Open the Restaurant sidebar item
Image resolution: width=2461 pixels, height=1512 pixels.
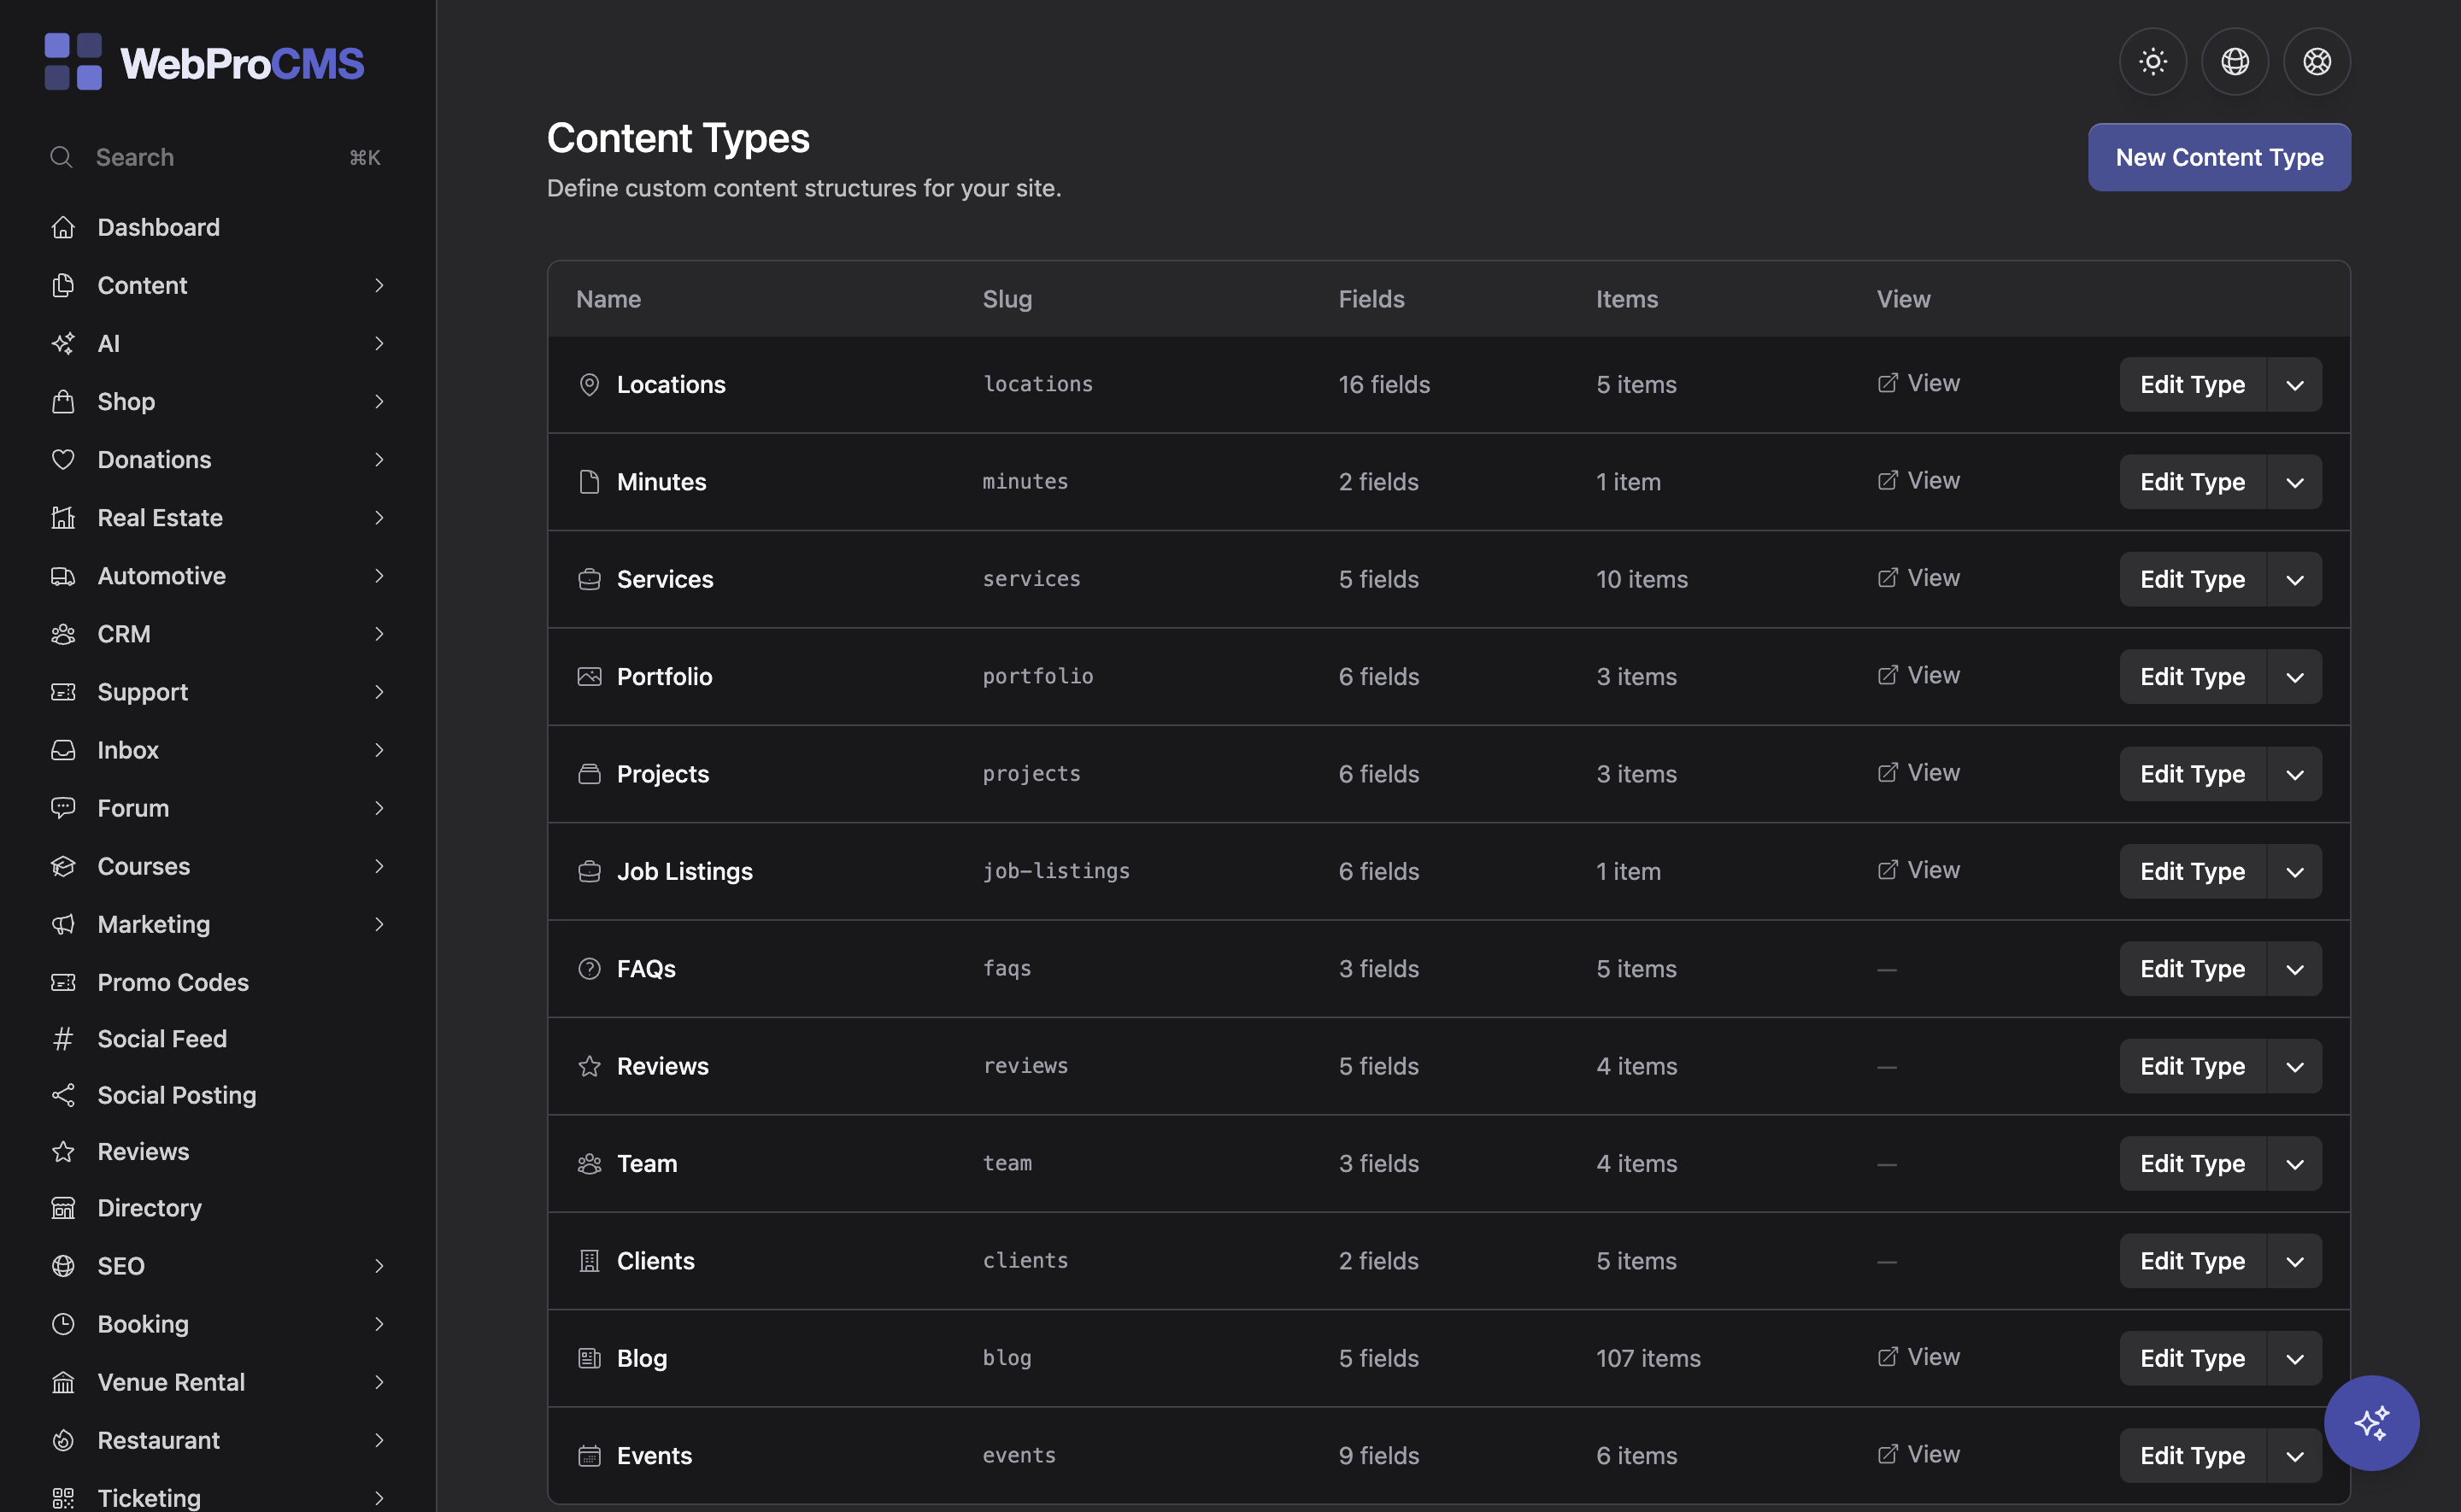point(218,1439)
